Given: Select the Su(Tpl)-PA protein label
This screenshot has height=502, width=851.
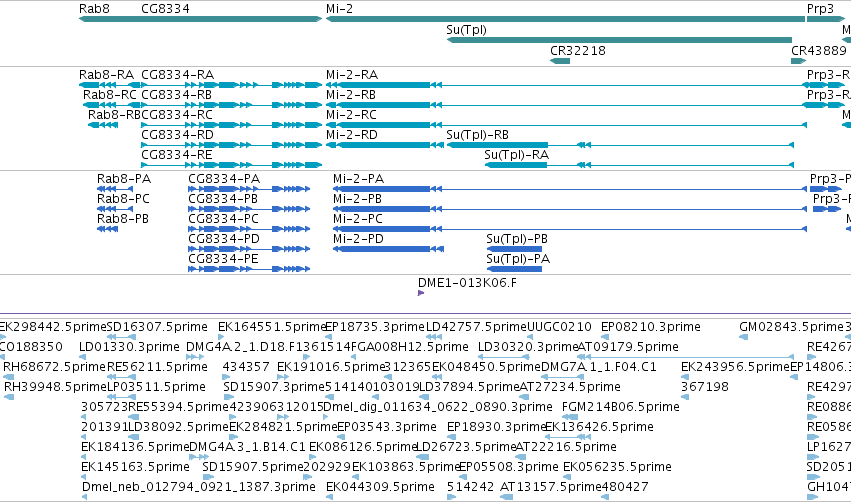Looking at the screenshot, I should click(518, 259).
